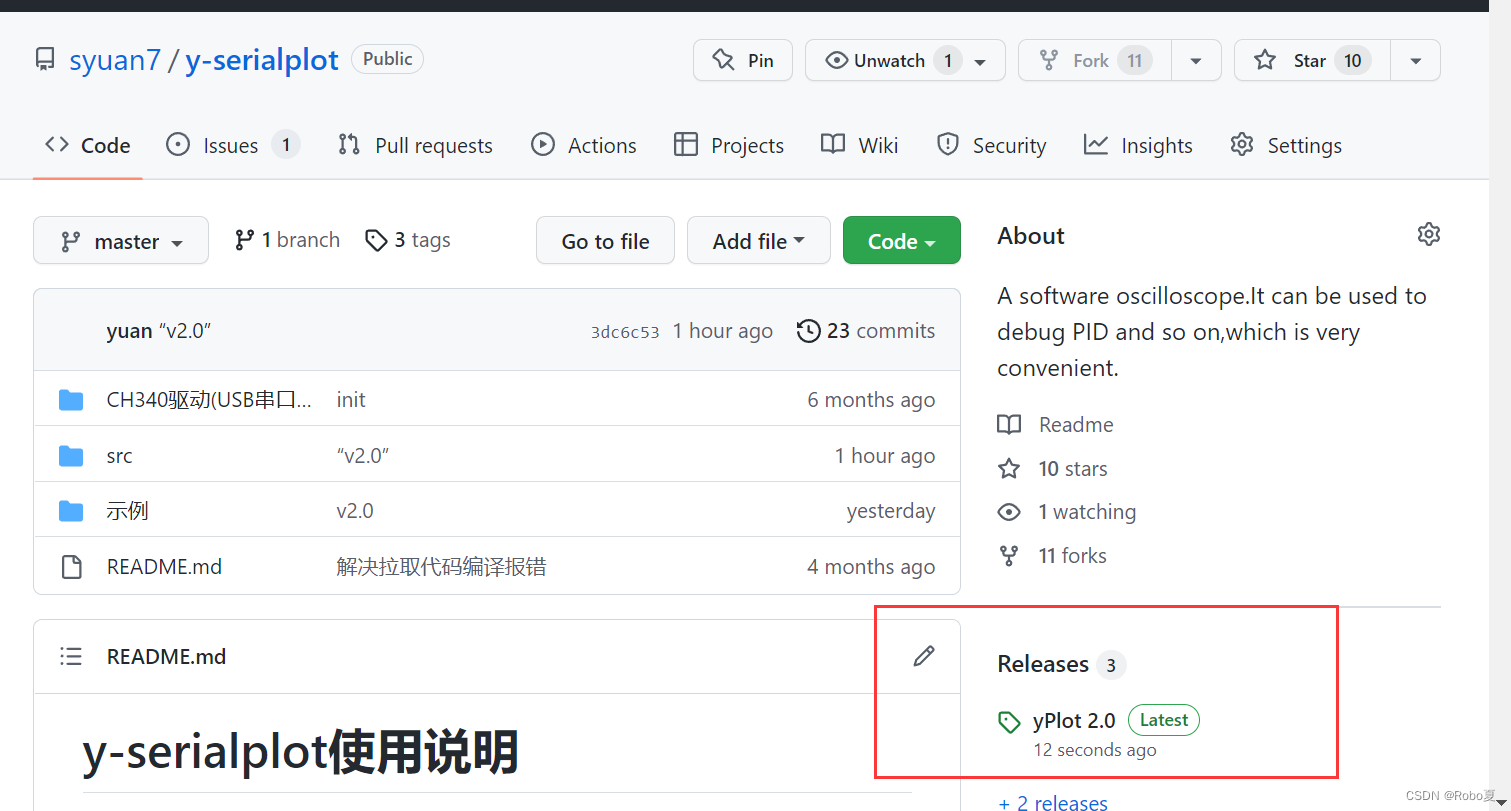Open the v2.0 commit message on 示例 row

[x=355, y=511]
